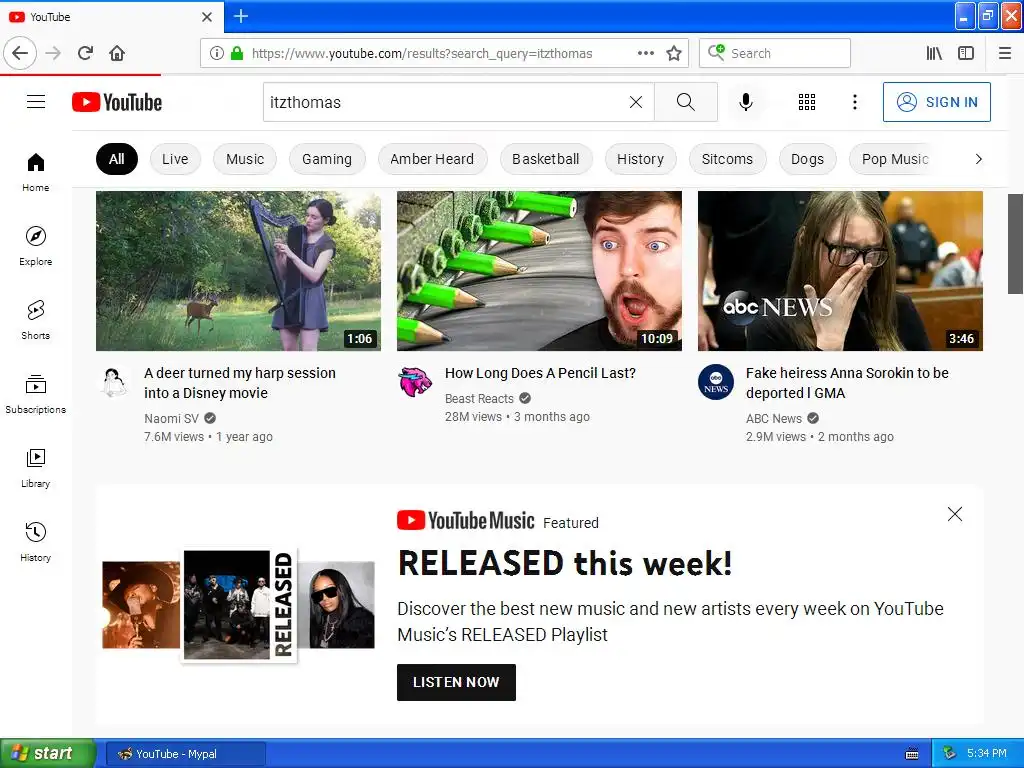
Task: Select YouTube - Mypal taskbar item
Action: point(185,754)
